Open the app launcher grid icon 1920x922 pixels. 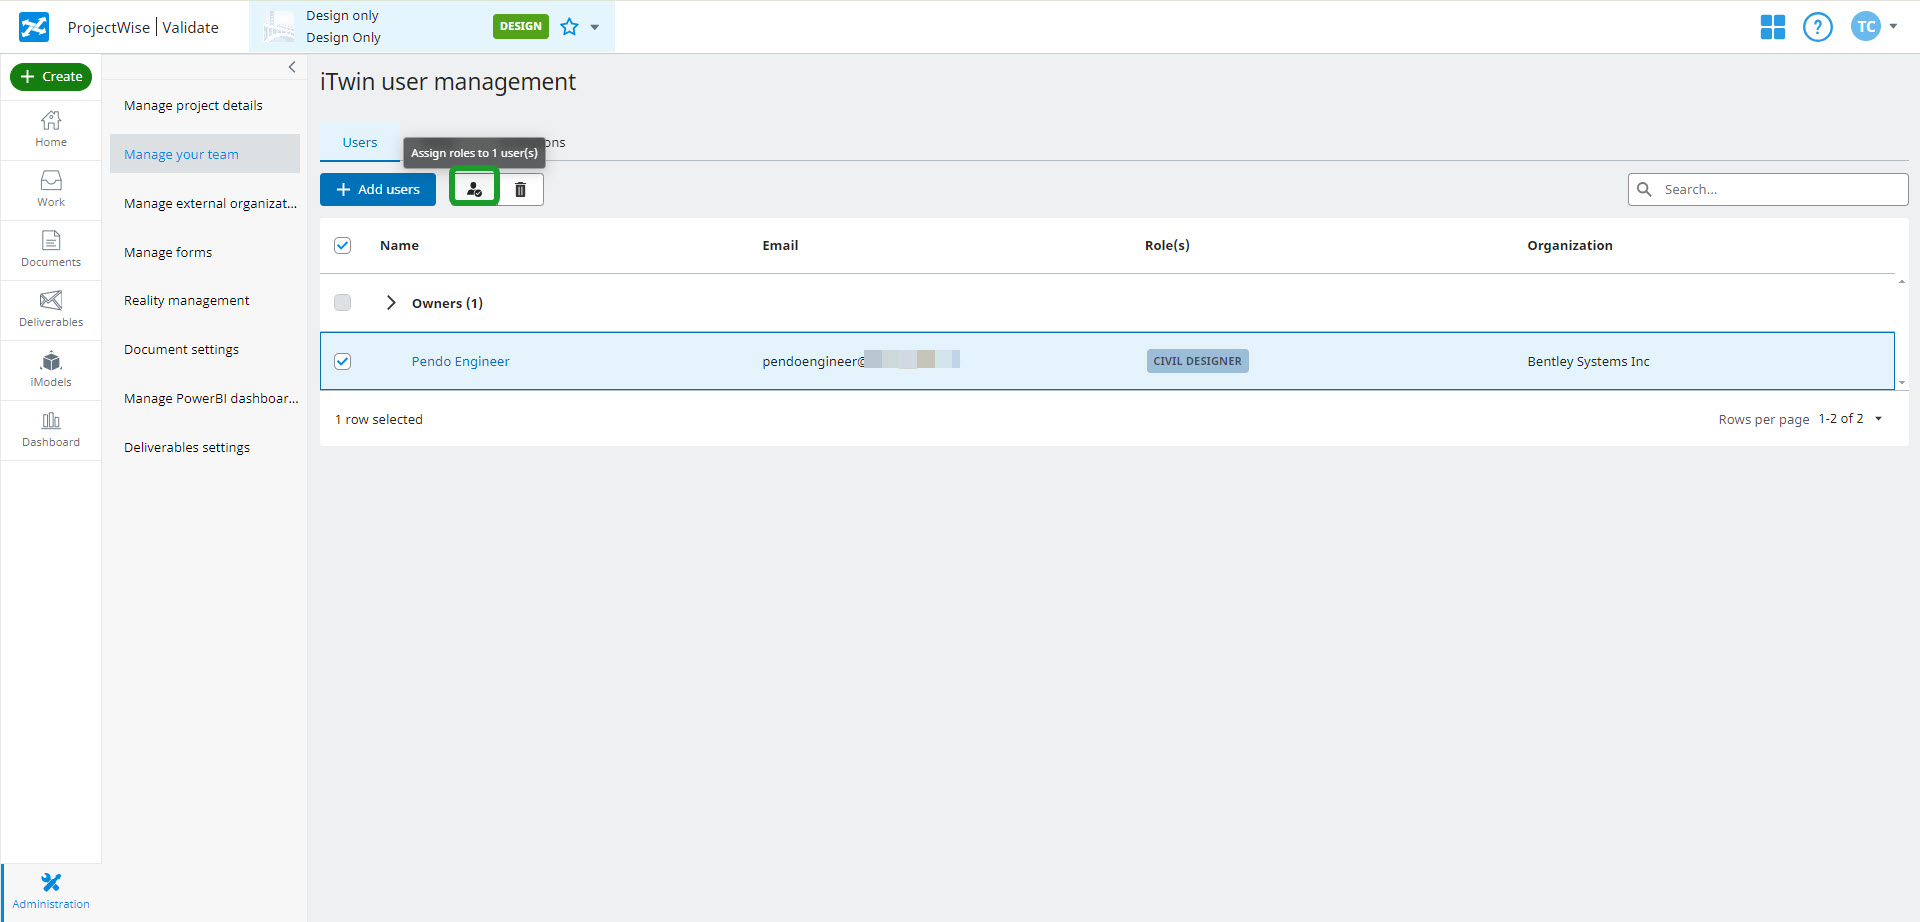coord(1773,27)
